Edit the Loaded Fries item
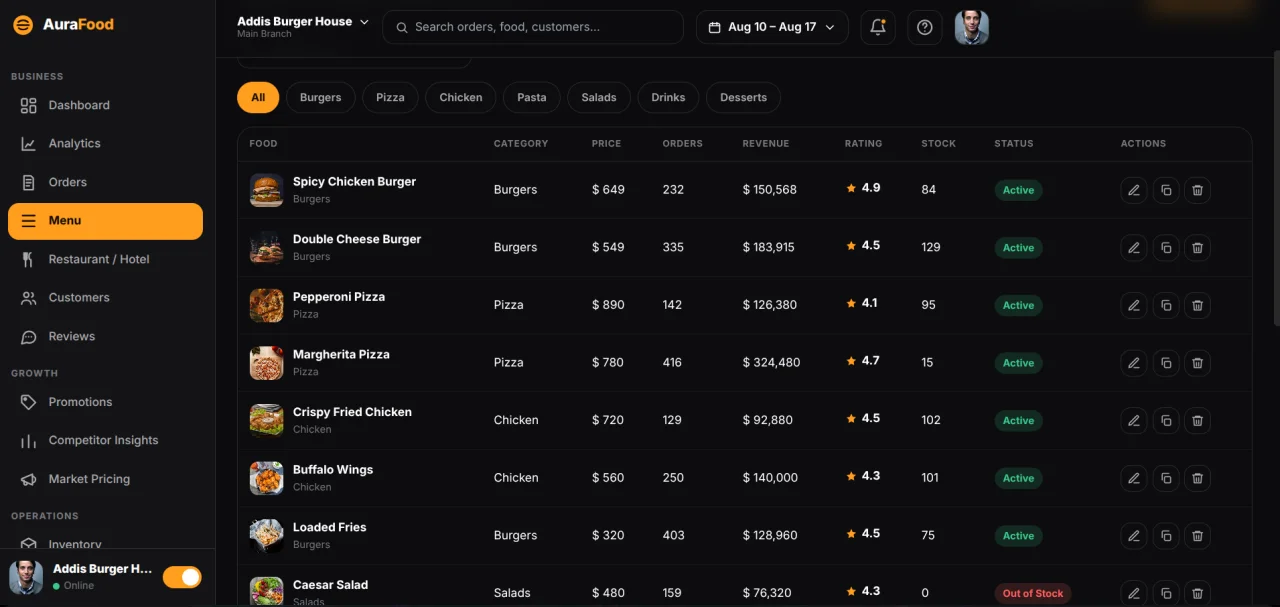1280x607 pixels. tap(1134, 536)
